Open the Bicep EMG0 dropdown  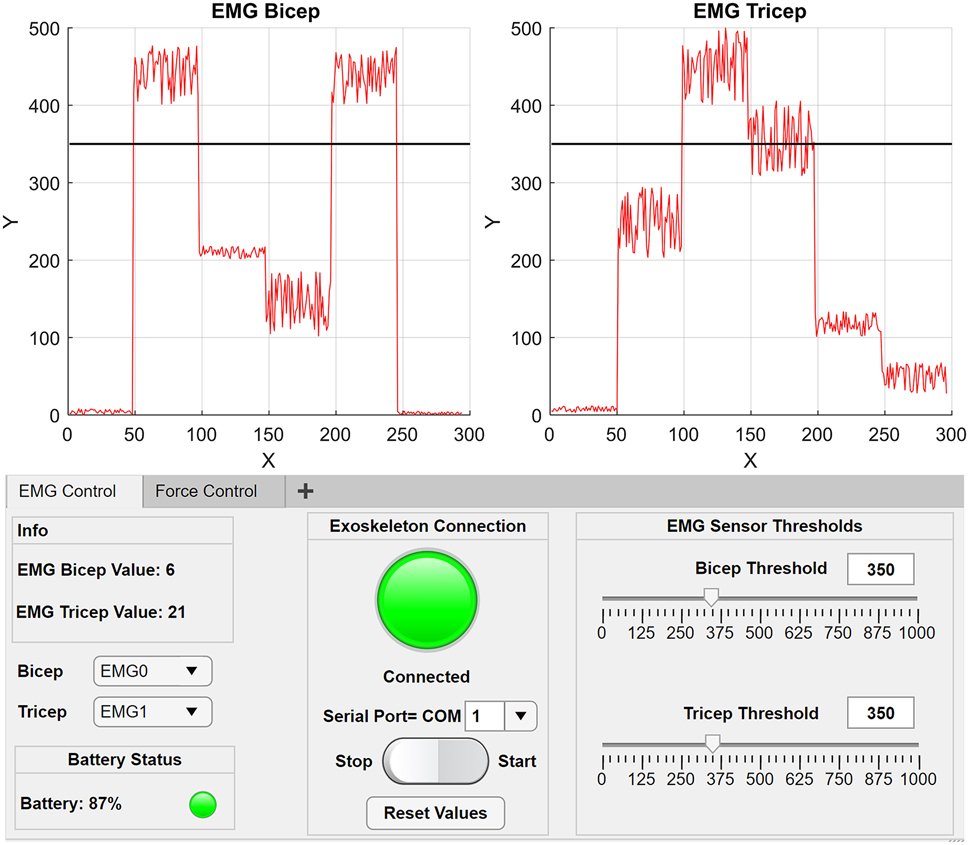pos(152,671)
